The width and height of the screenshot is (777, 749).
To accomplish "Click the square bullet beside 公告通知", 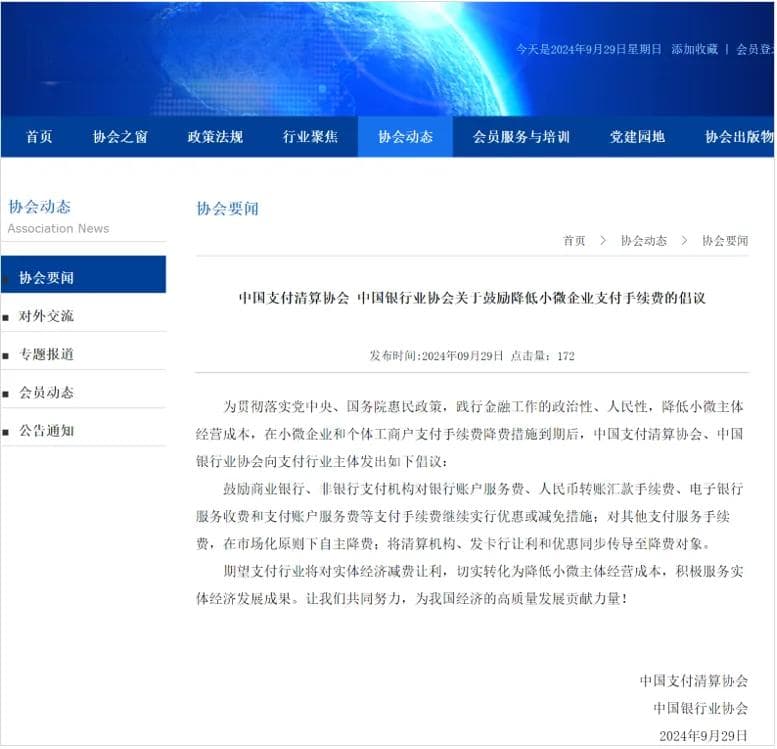I will (x=5, y=432).
